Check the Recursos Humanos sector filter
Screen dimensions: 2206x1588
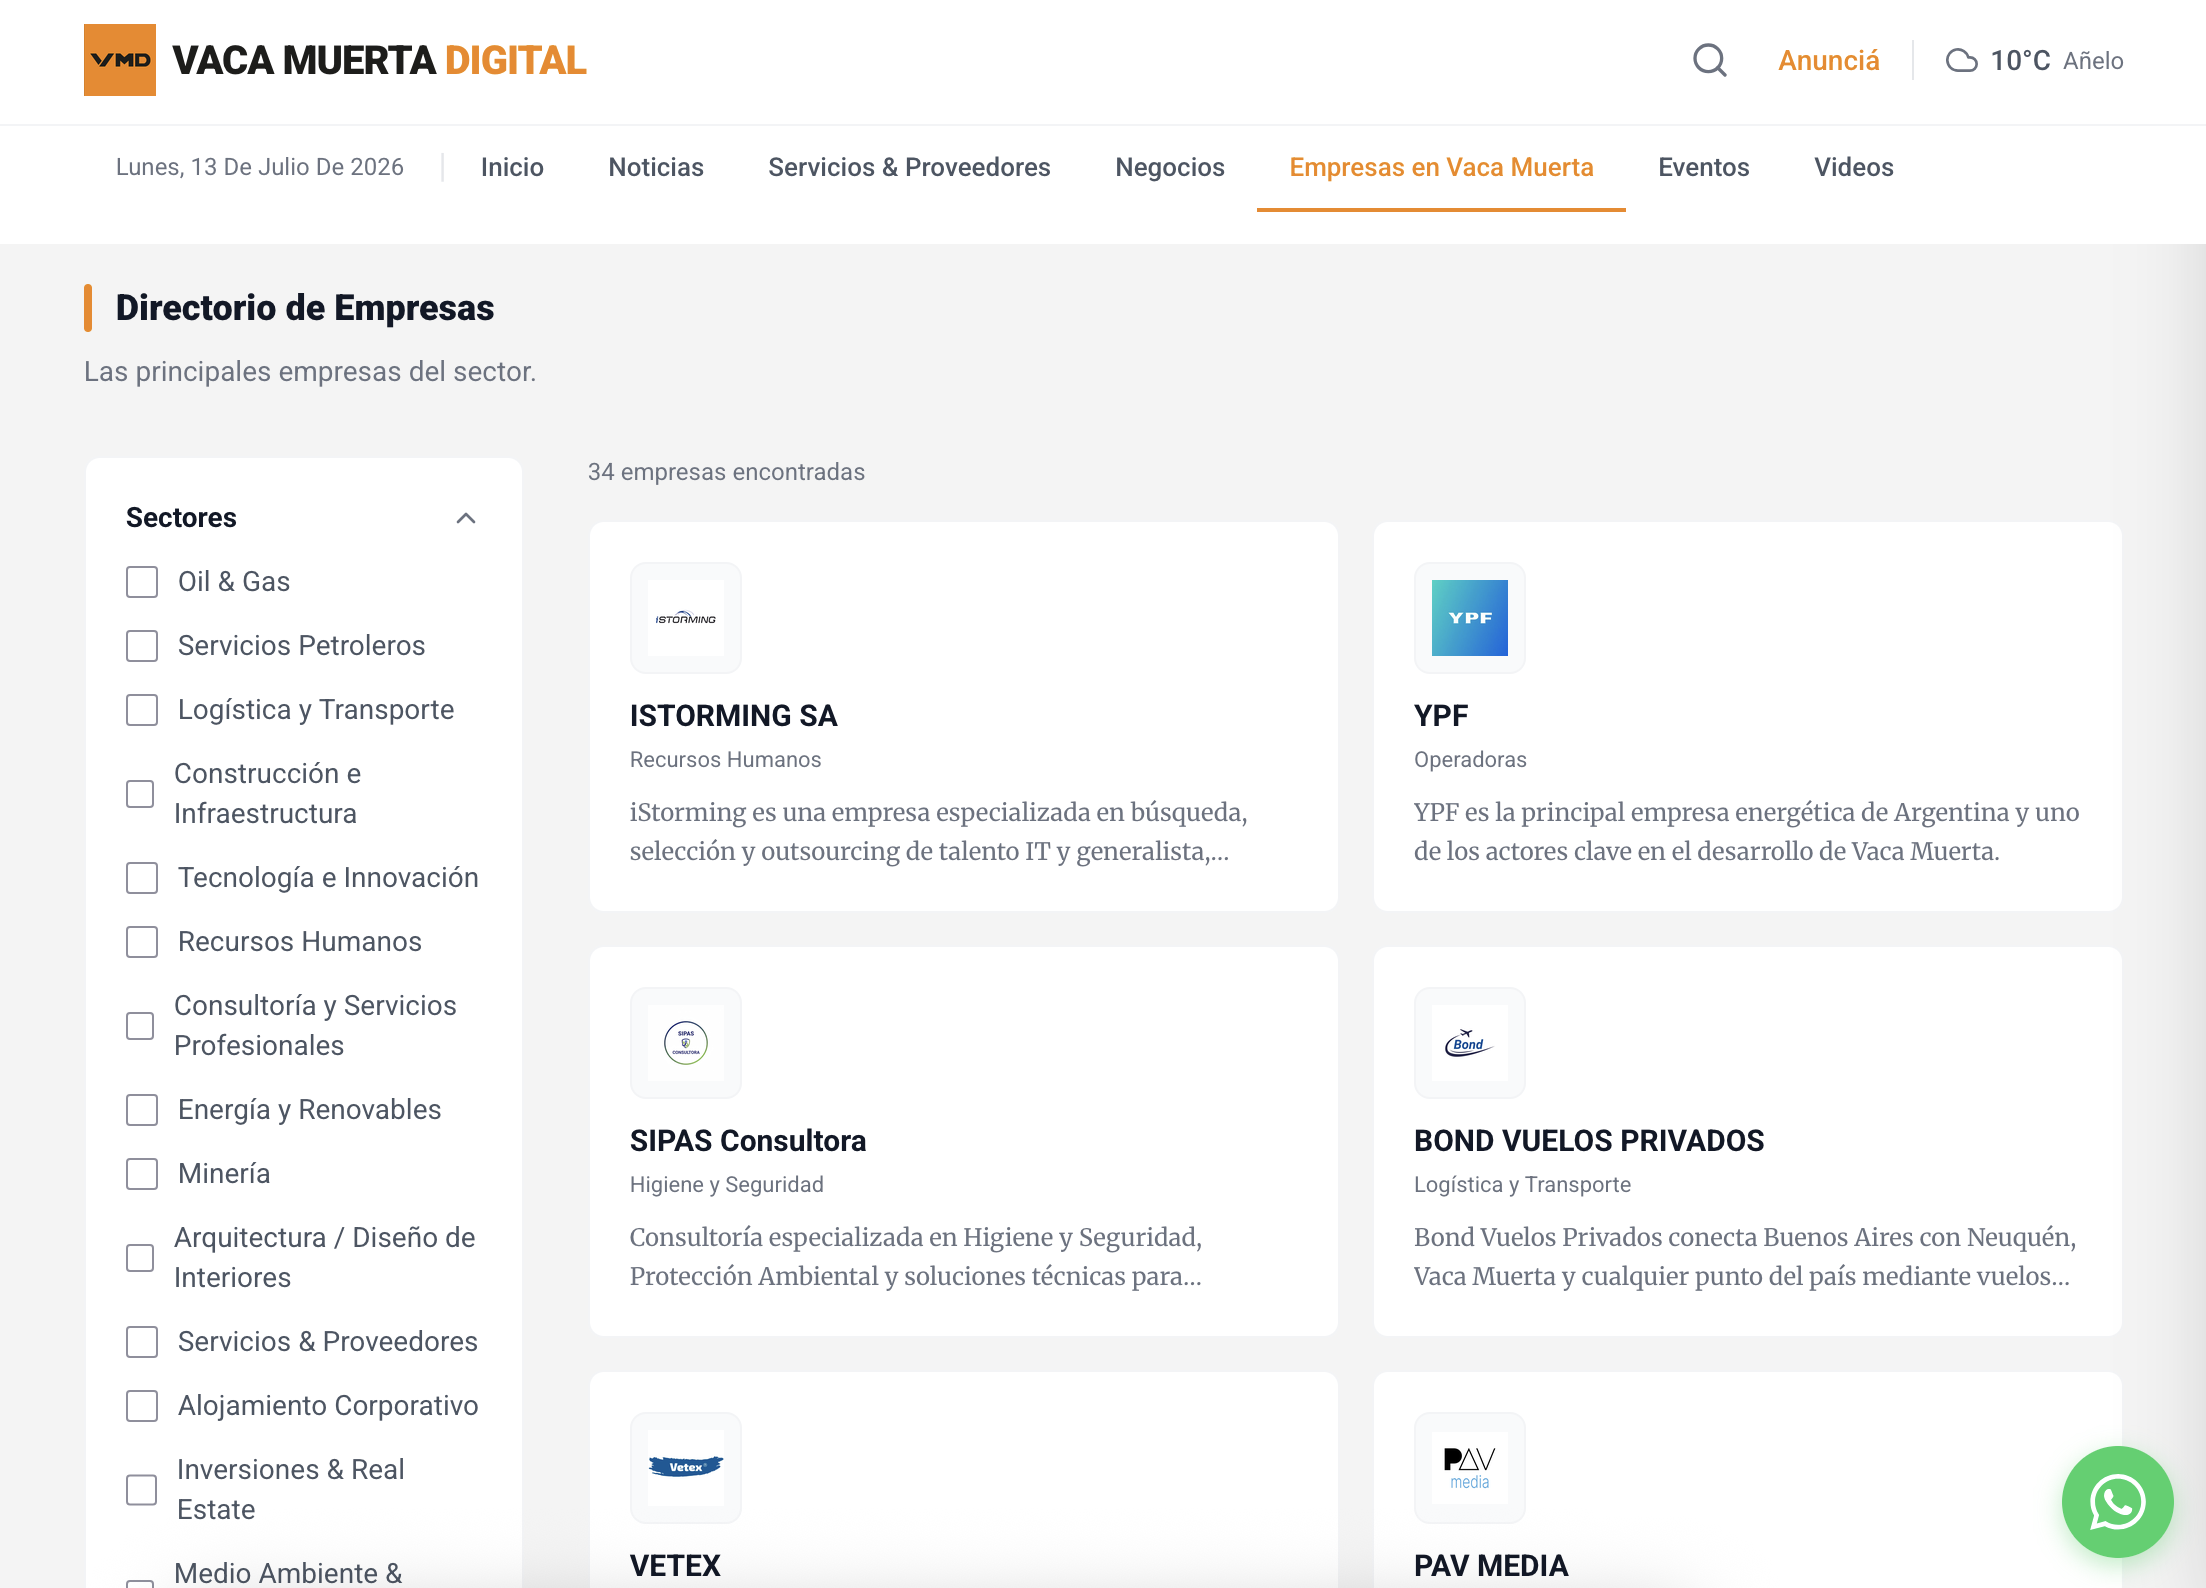142,942
